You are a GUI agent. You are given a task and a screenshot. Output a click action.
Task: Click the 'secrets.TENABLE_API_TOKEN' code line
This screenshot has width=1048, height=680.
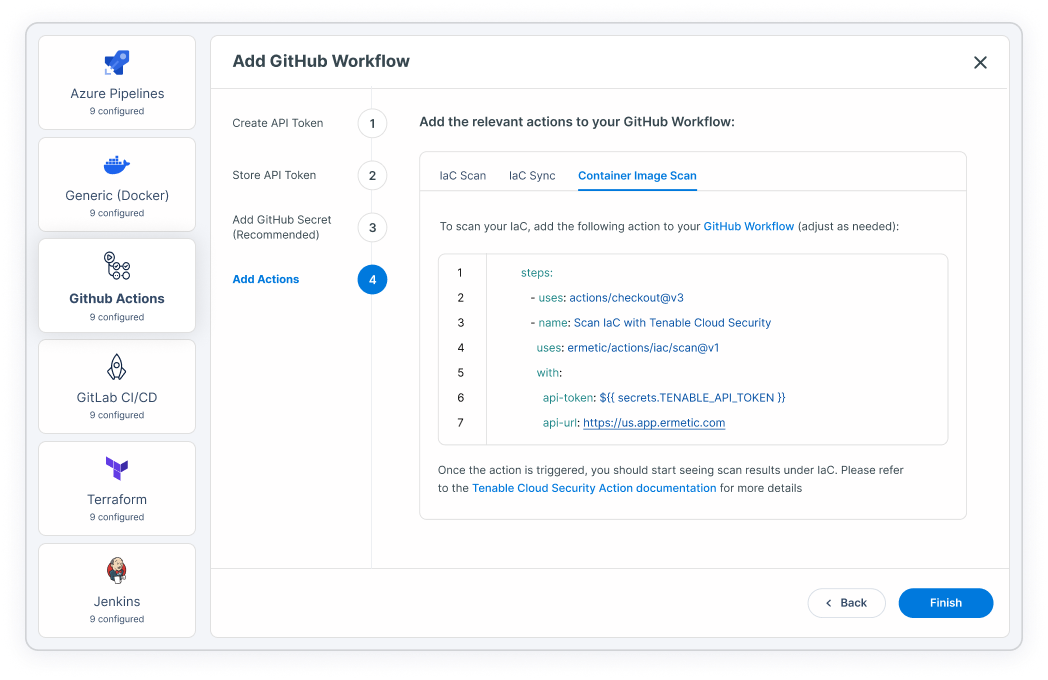pos(664,398)
